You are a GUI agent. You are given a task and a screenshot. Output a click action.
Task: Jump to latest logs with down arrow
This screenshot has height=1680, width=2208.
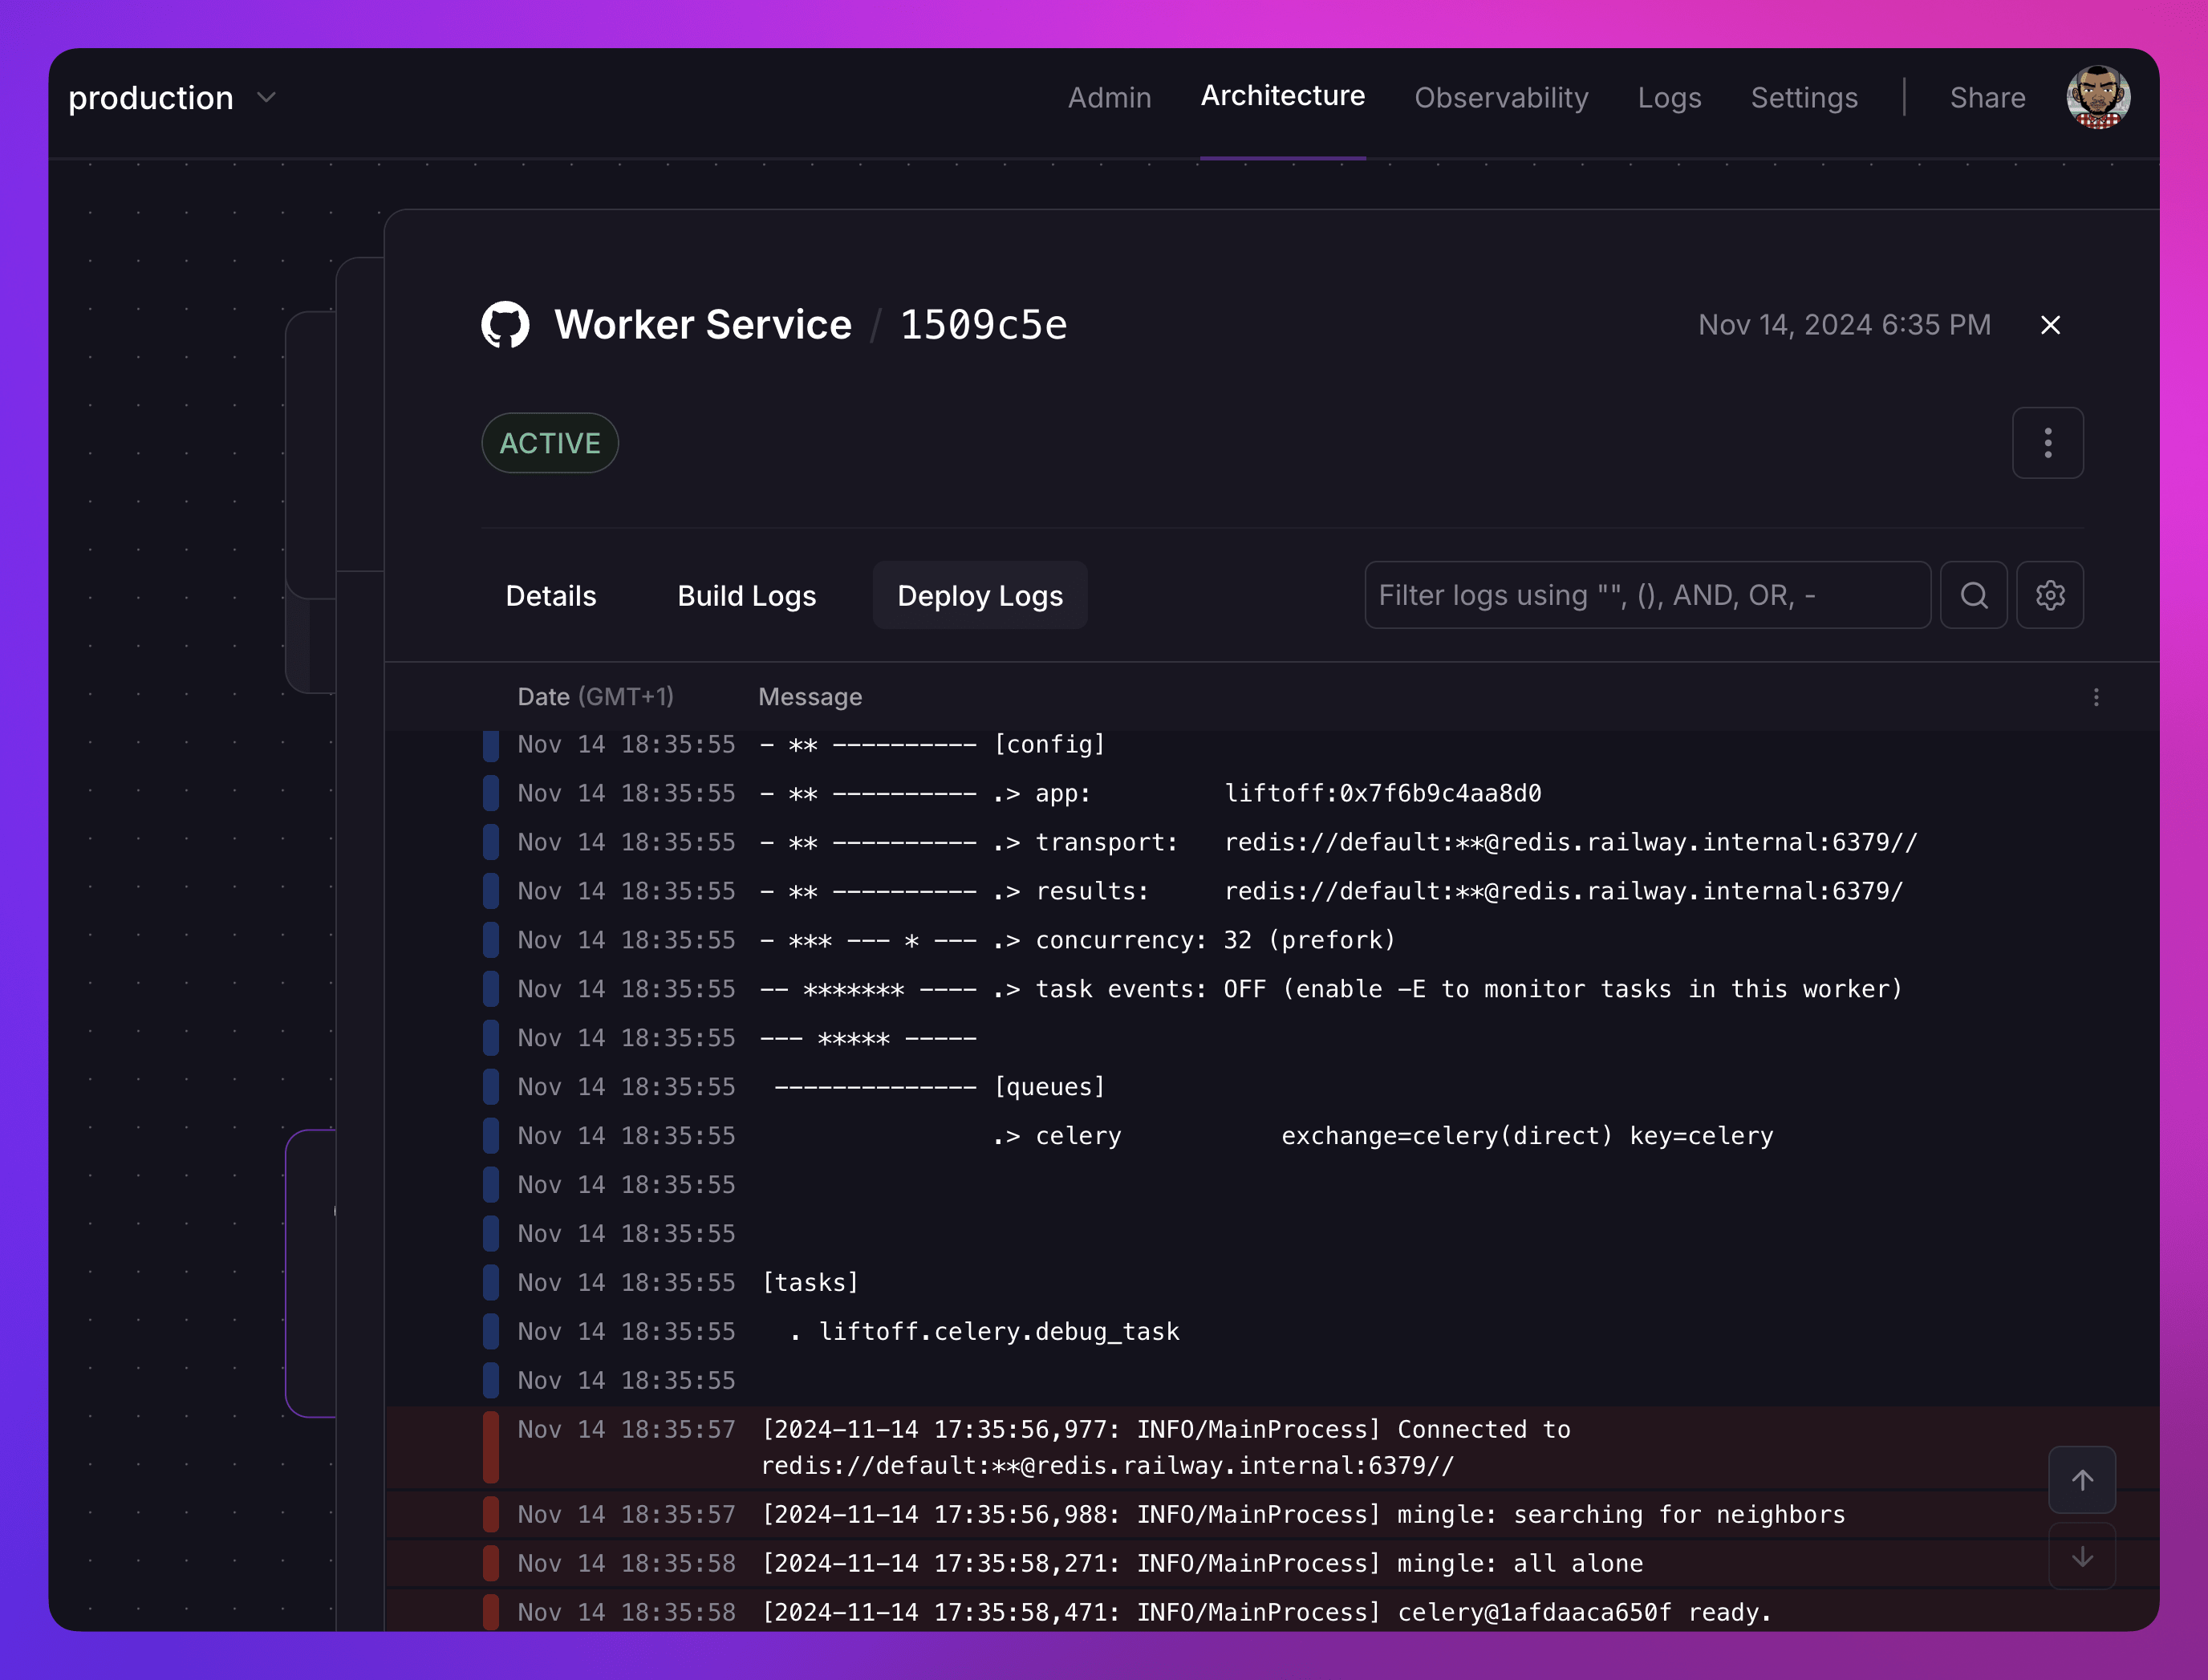tap(2081, 1556)
